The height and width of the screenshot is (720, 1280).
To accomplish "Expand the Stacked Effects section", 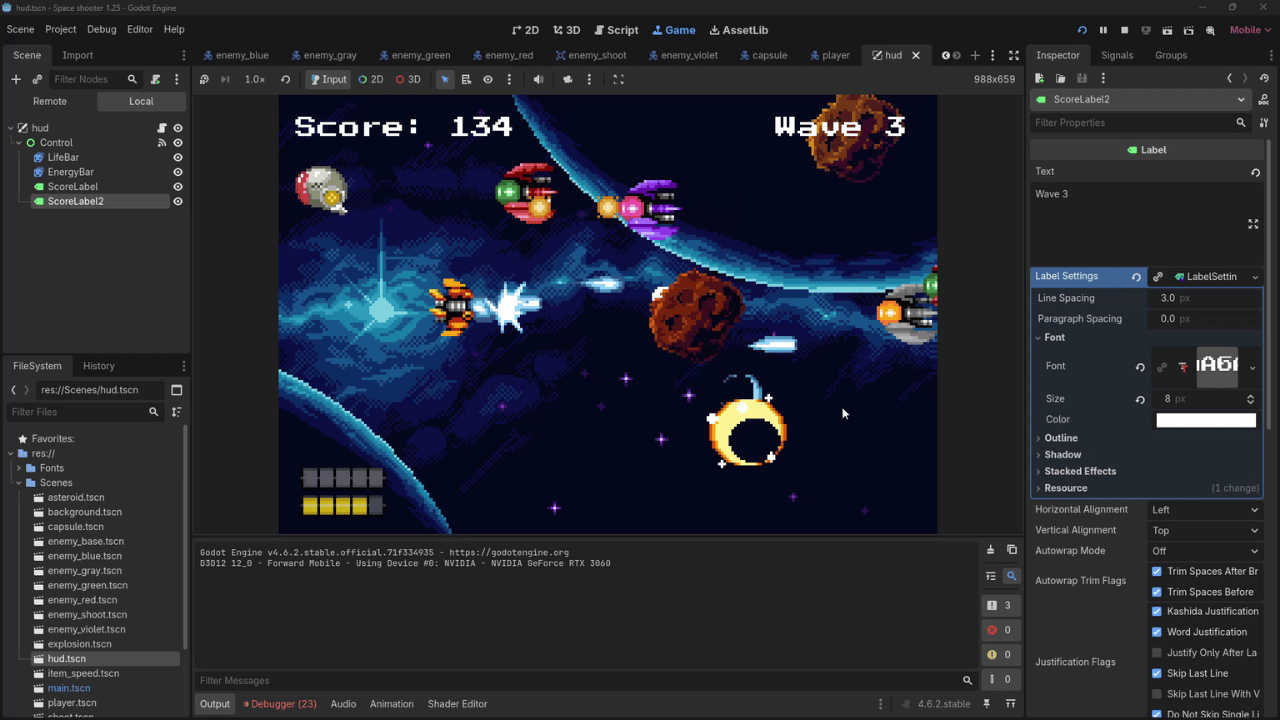I will click(x=1079, y=471).
